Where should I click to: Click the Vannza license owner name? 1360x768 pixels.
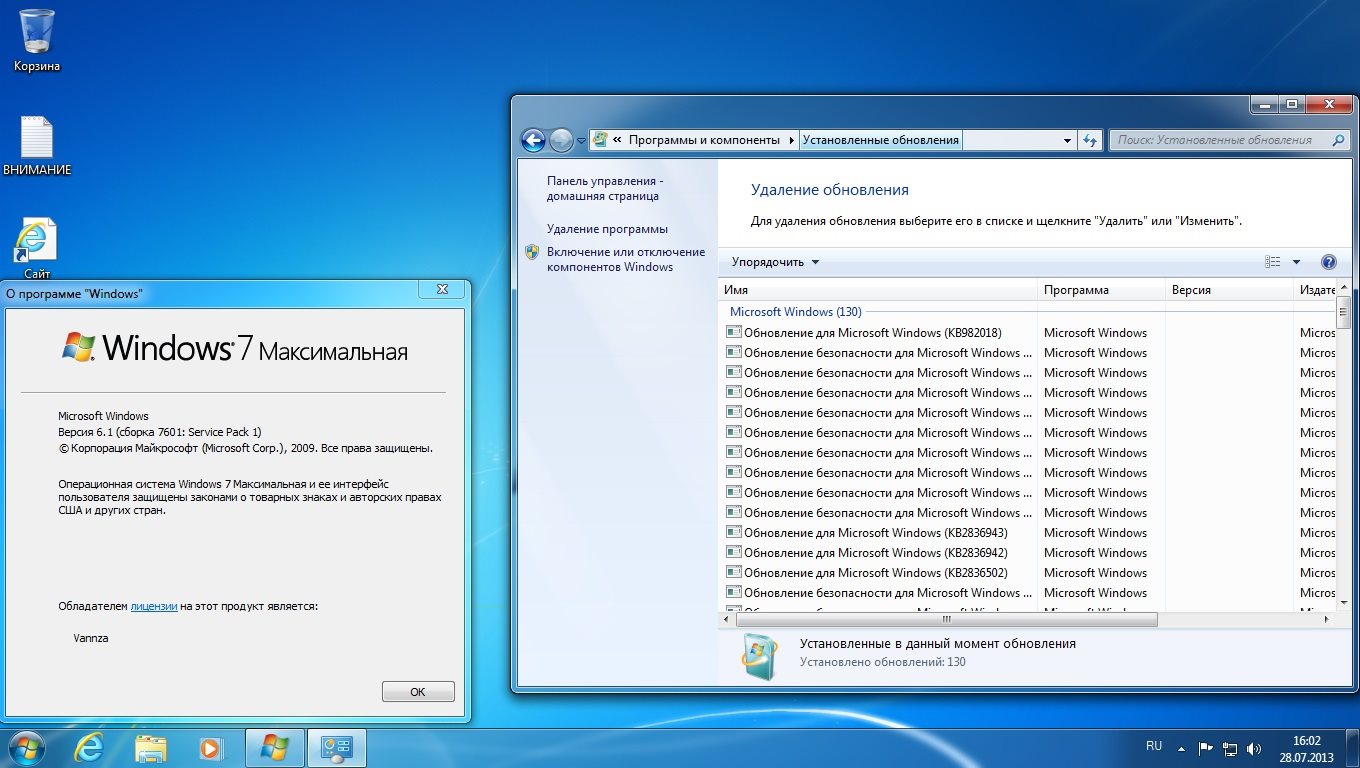(91, 637)
